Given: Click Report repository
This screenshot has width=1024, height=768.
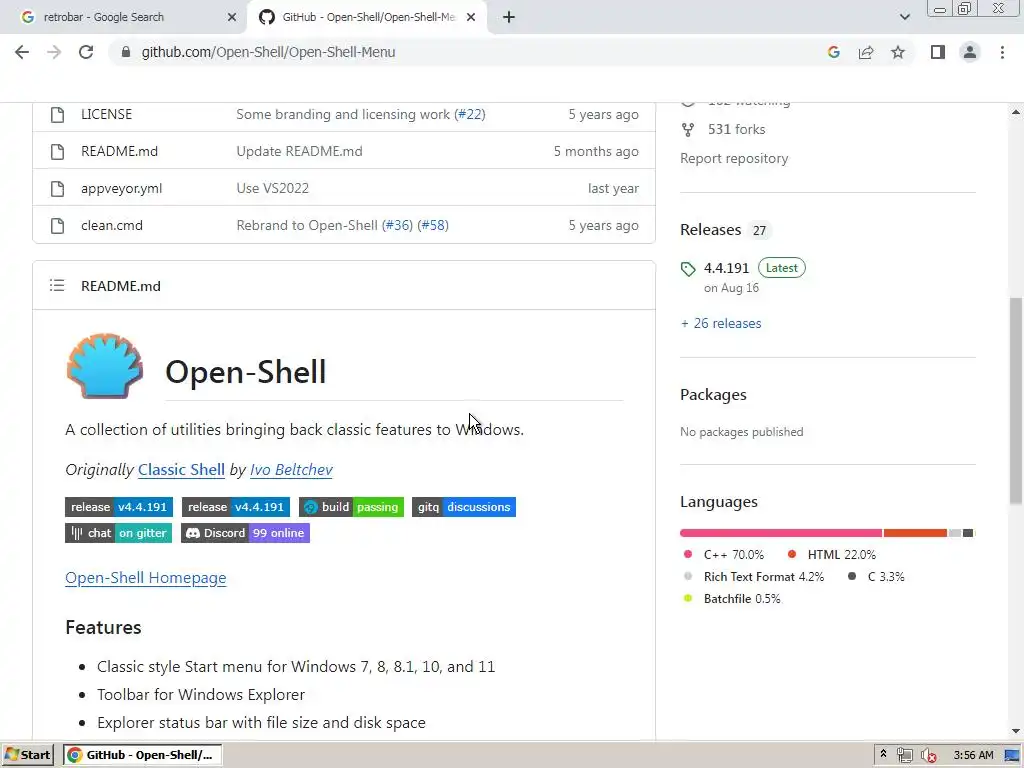Looking at the screenshot, I should pos(734,159).
